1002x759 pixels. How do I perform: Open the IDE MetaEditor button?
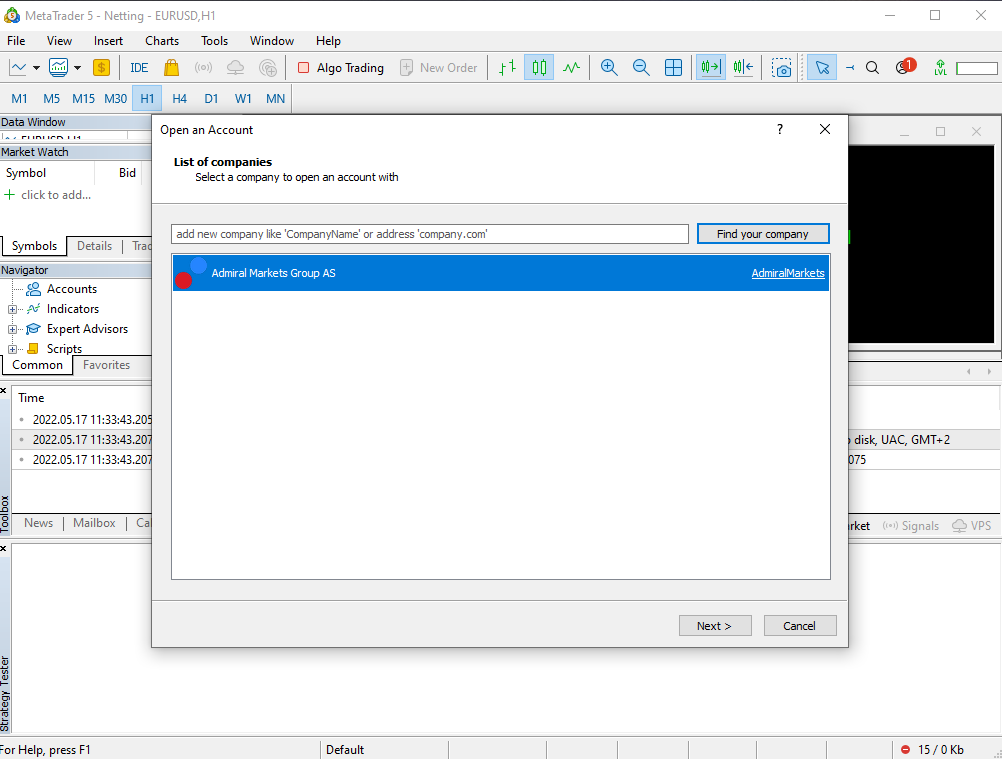(x=139, y=68)
